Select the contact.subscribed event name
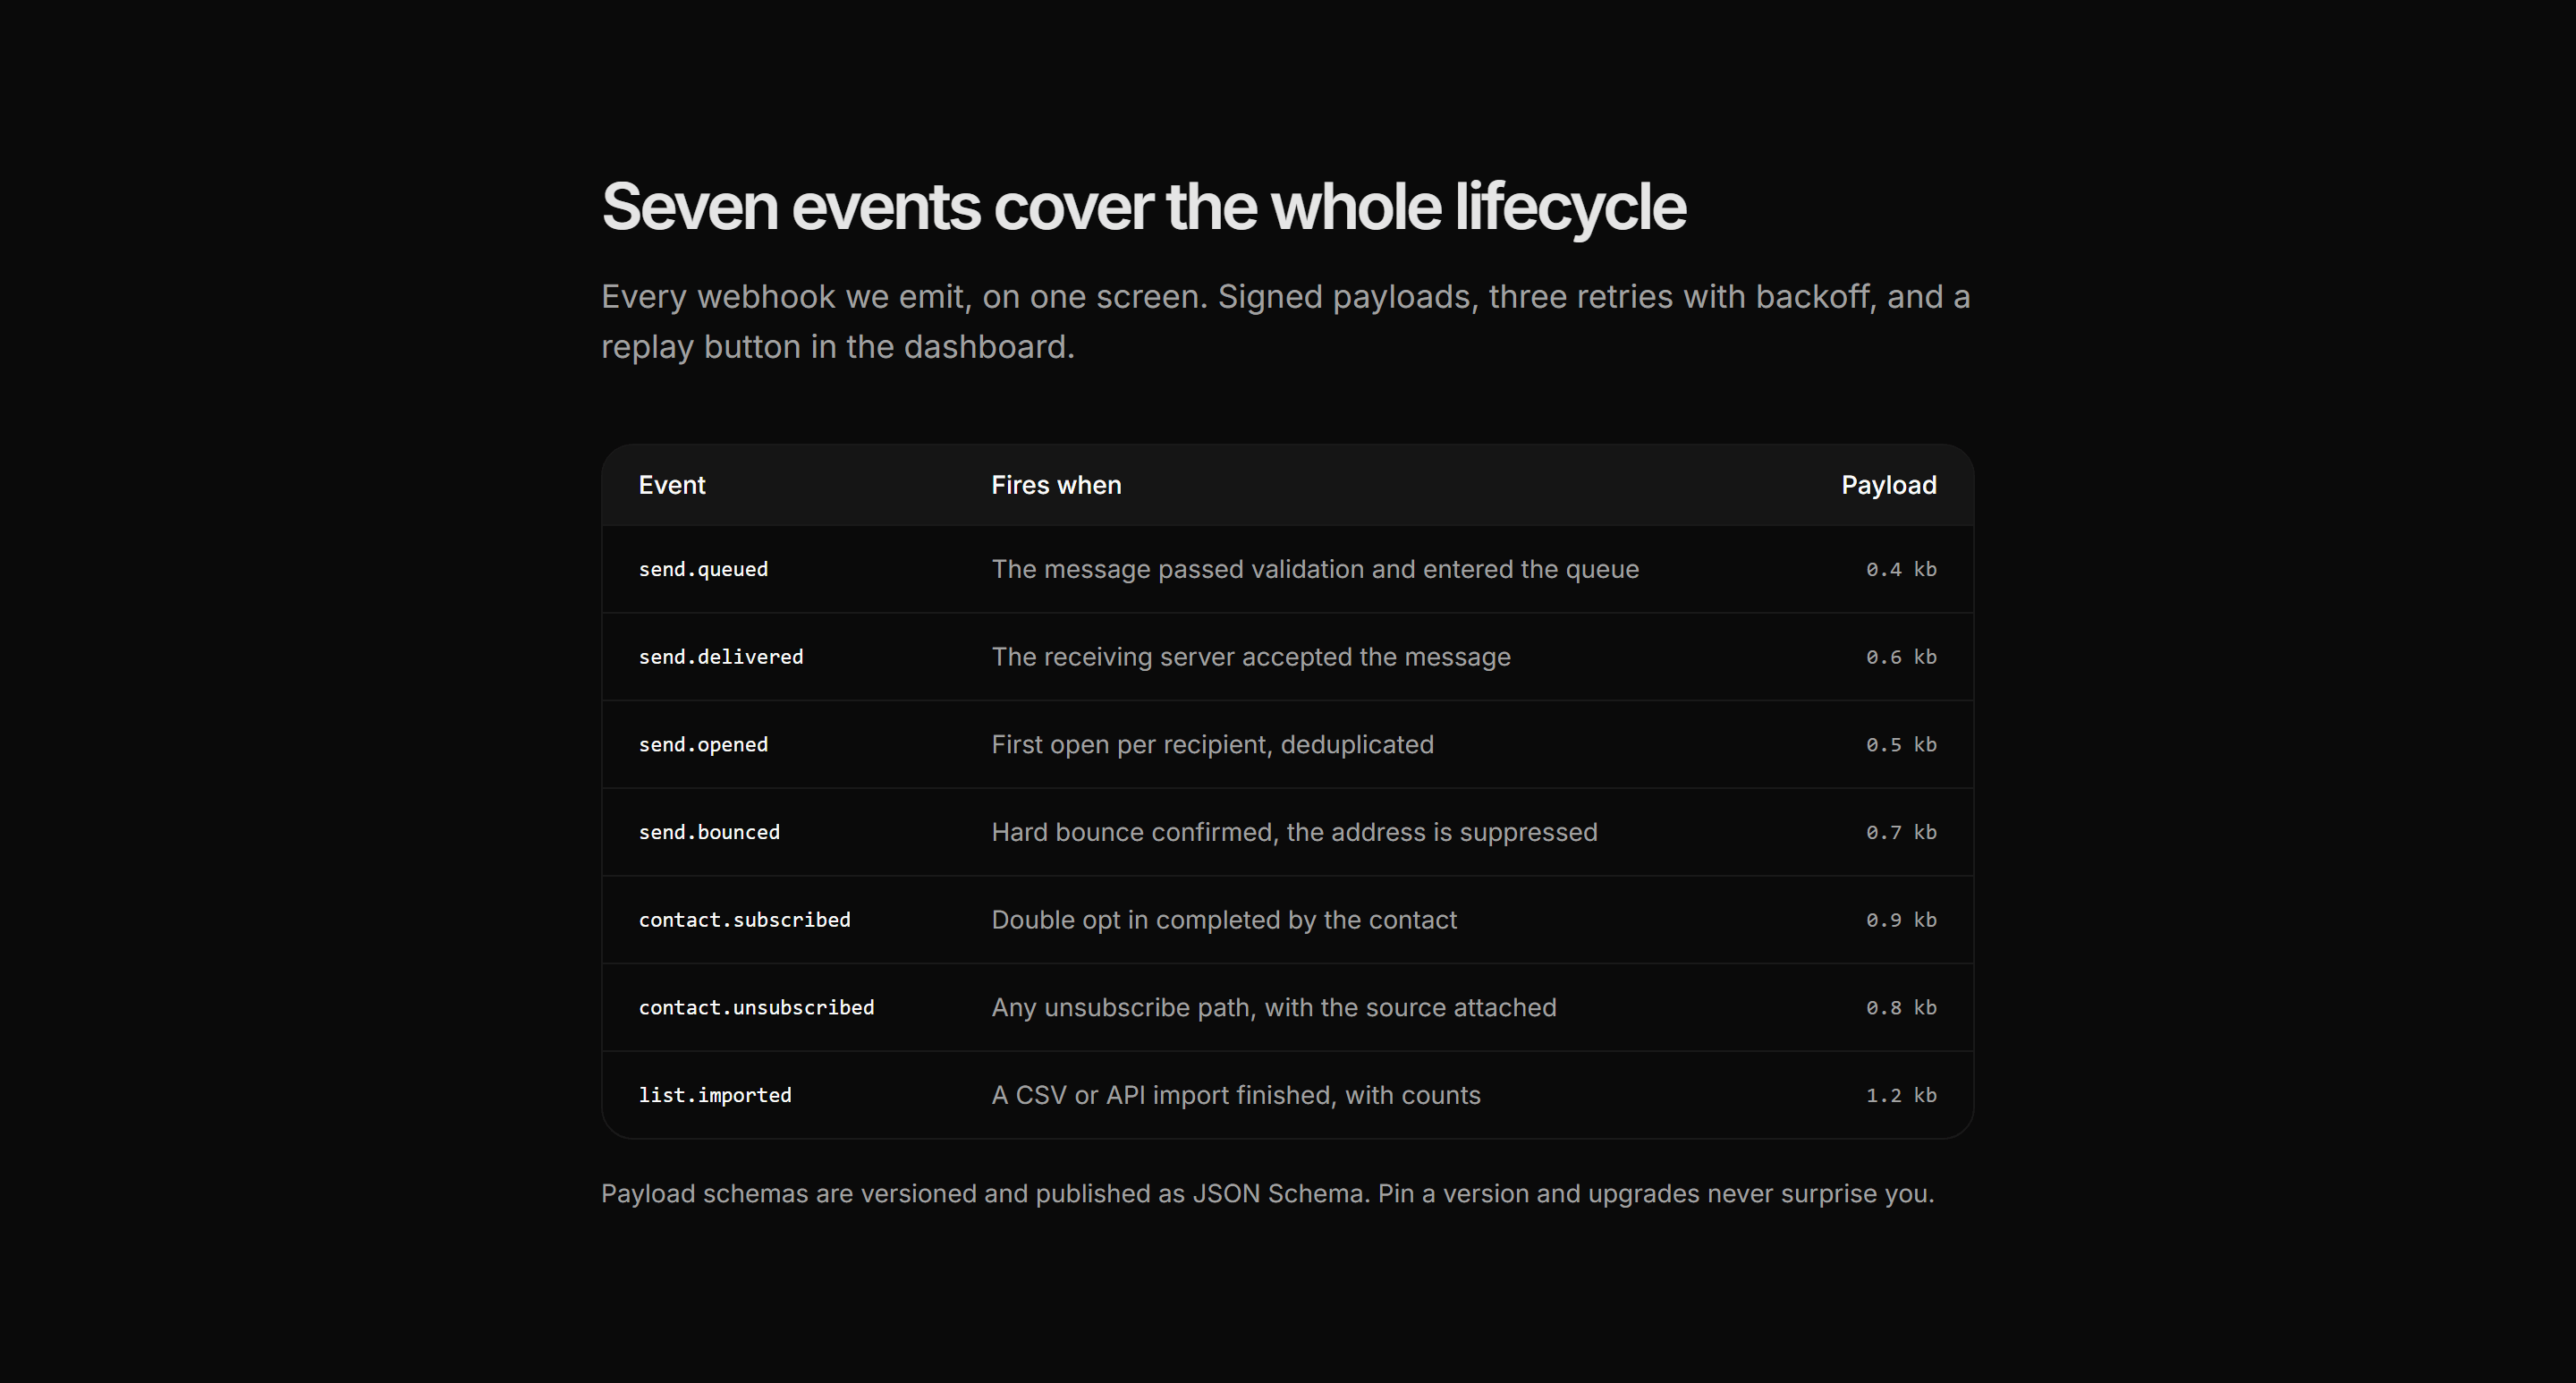This screenshot has height=1383, width=2576. (x=745, y=920)
